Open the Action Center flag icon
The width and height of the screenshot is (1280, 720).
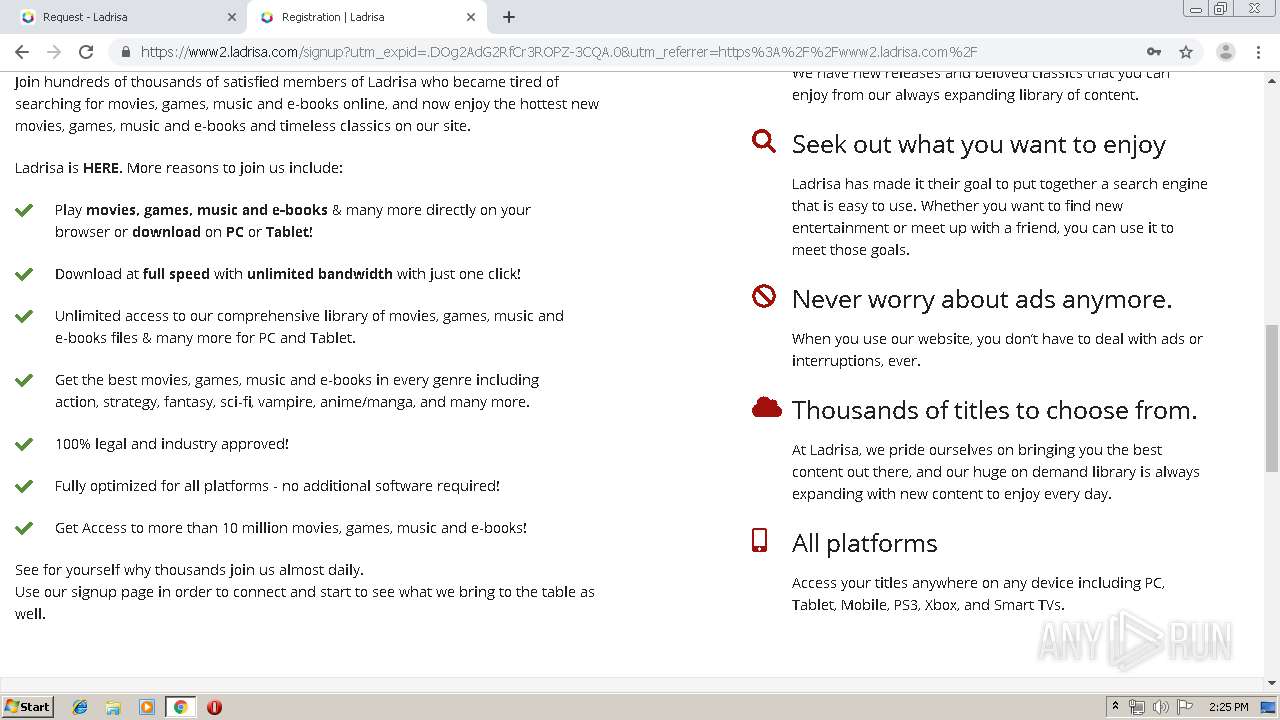1185,707
